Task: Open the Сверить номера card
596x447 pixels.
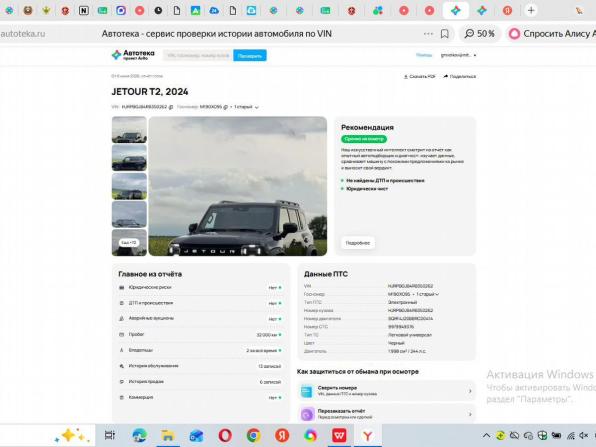Action: [x=386, y=391]
